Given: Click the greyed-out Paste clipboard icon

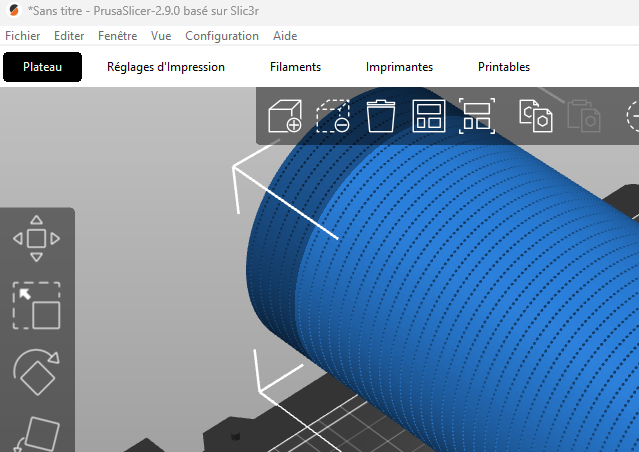Looking at the screenshot, I should tap(583, 116).
